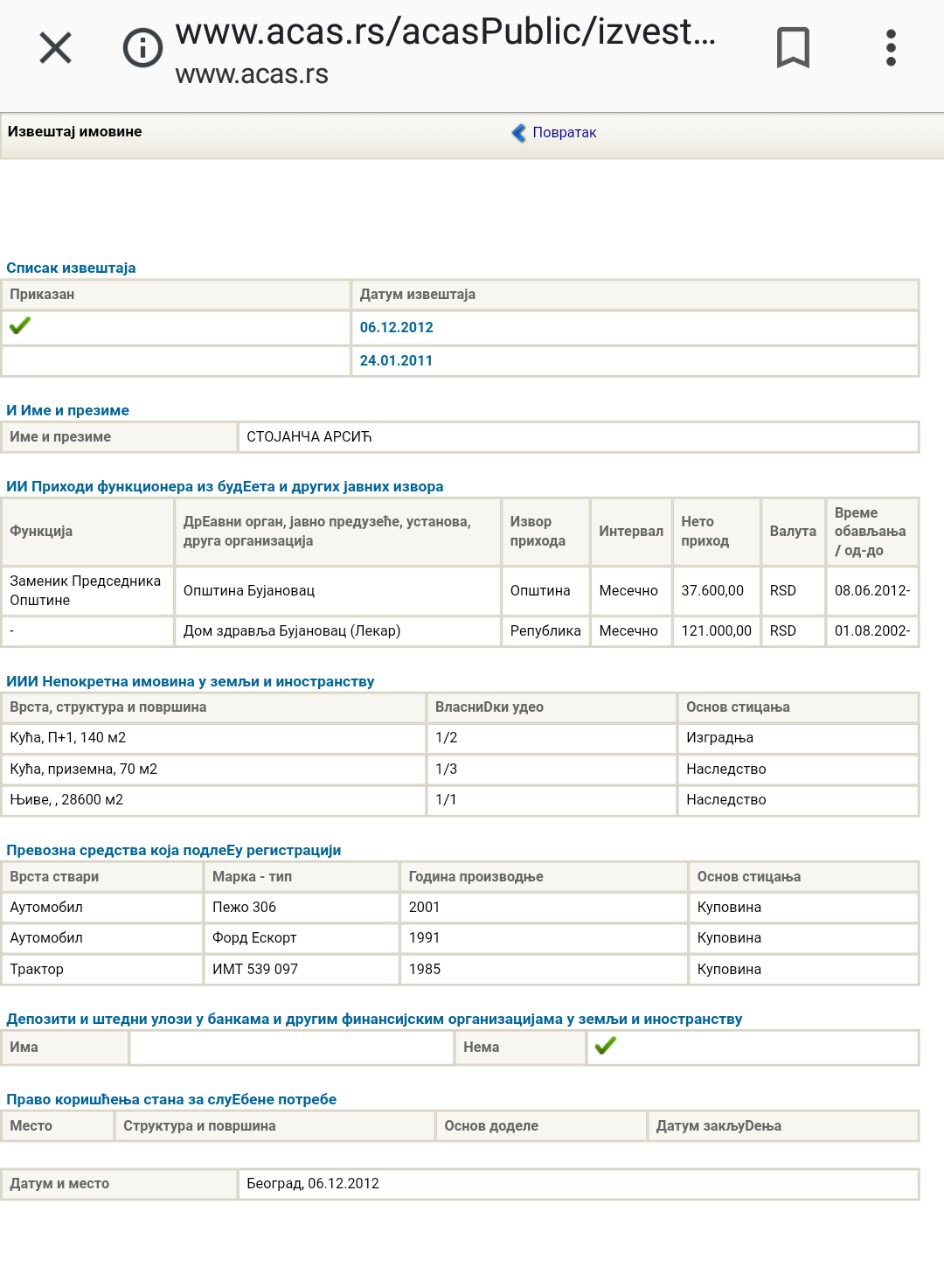Click empty Приказан cell in 24.01.2011 row
The image size is (944, 1281).
(x=175, y=360)
